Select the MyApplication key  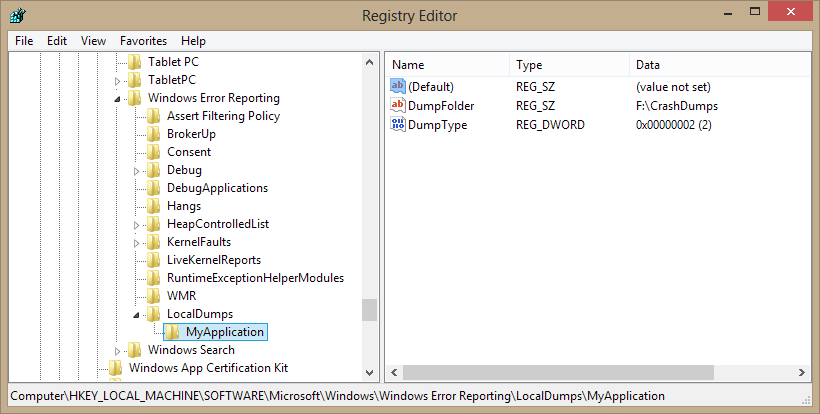[225, 332]
